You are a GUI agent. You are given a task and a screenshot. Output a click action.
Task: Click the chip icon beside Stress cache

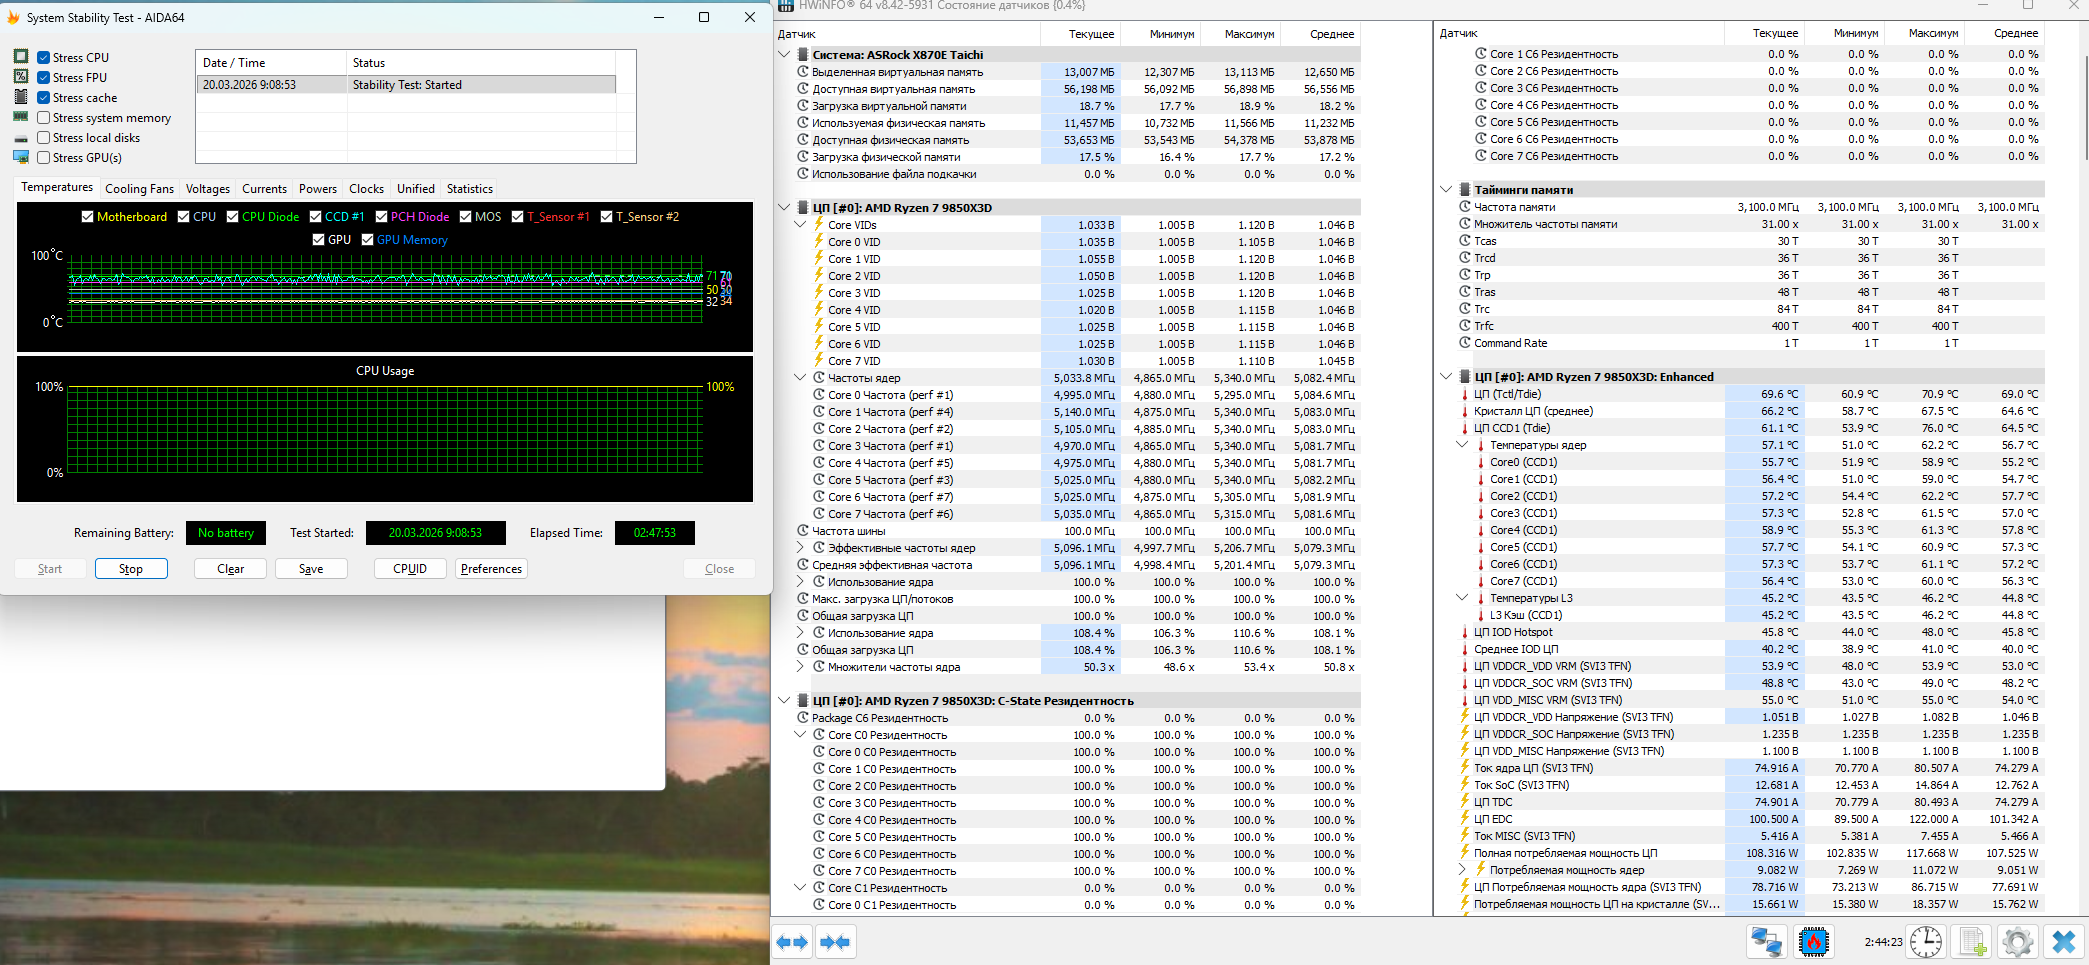click(21, 97)
